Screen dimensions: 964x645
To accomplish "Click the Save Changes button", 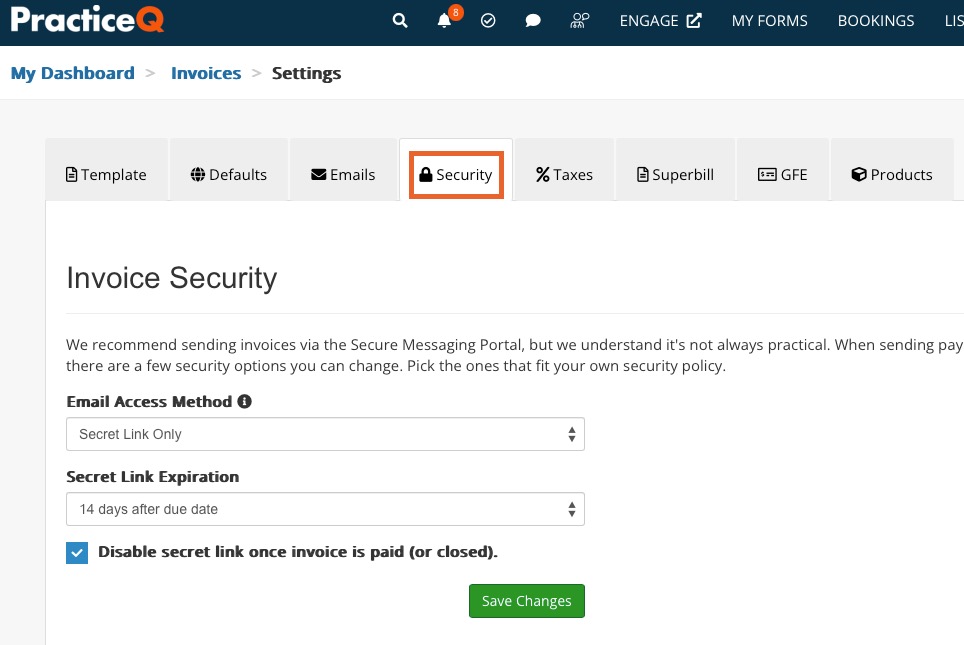I will (x=527, y=601).
